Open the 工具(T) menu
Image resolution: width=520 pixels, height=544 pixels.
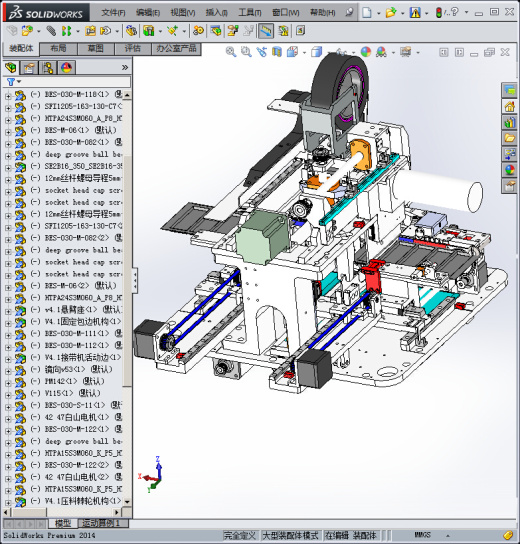249,12
